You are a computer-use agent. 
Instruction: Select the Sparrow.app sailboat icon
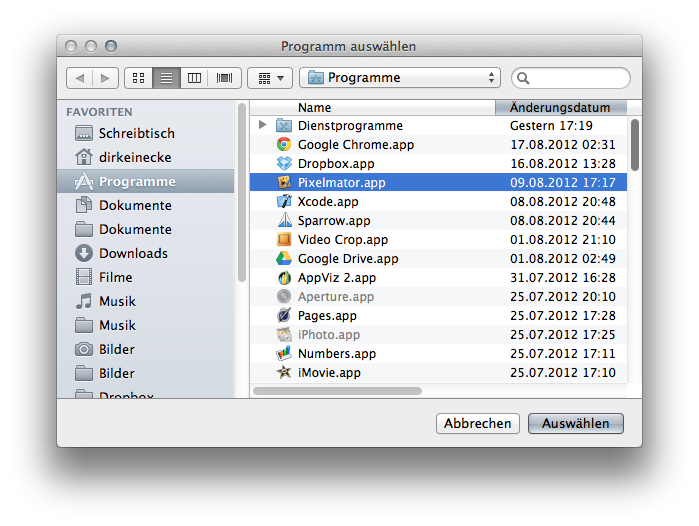coord(284,221)
